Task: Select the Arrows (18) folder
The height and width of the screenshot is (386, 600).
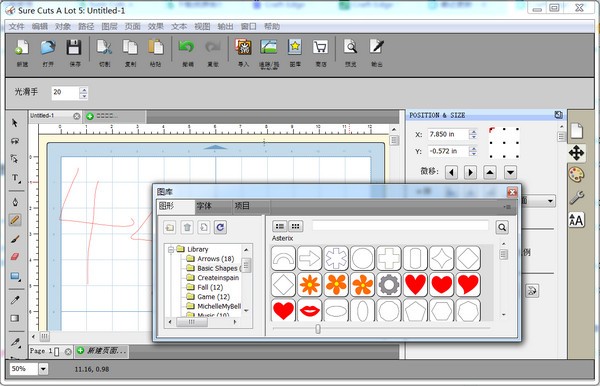Action: tap(210, 259)
